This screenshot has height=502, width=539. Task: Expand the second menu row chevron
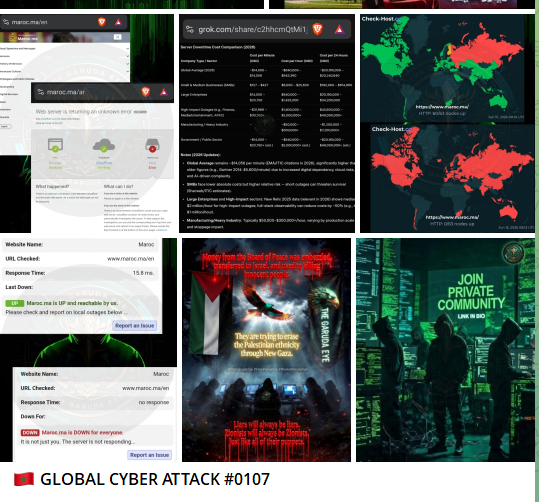click(128, 56)
